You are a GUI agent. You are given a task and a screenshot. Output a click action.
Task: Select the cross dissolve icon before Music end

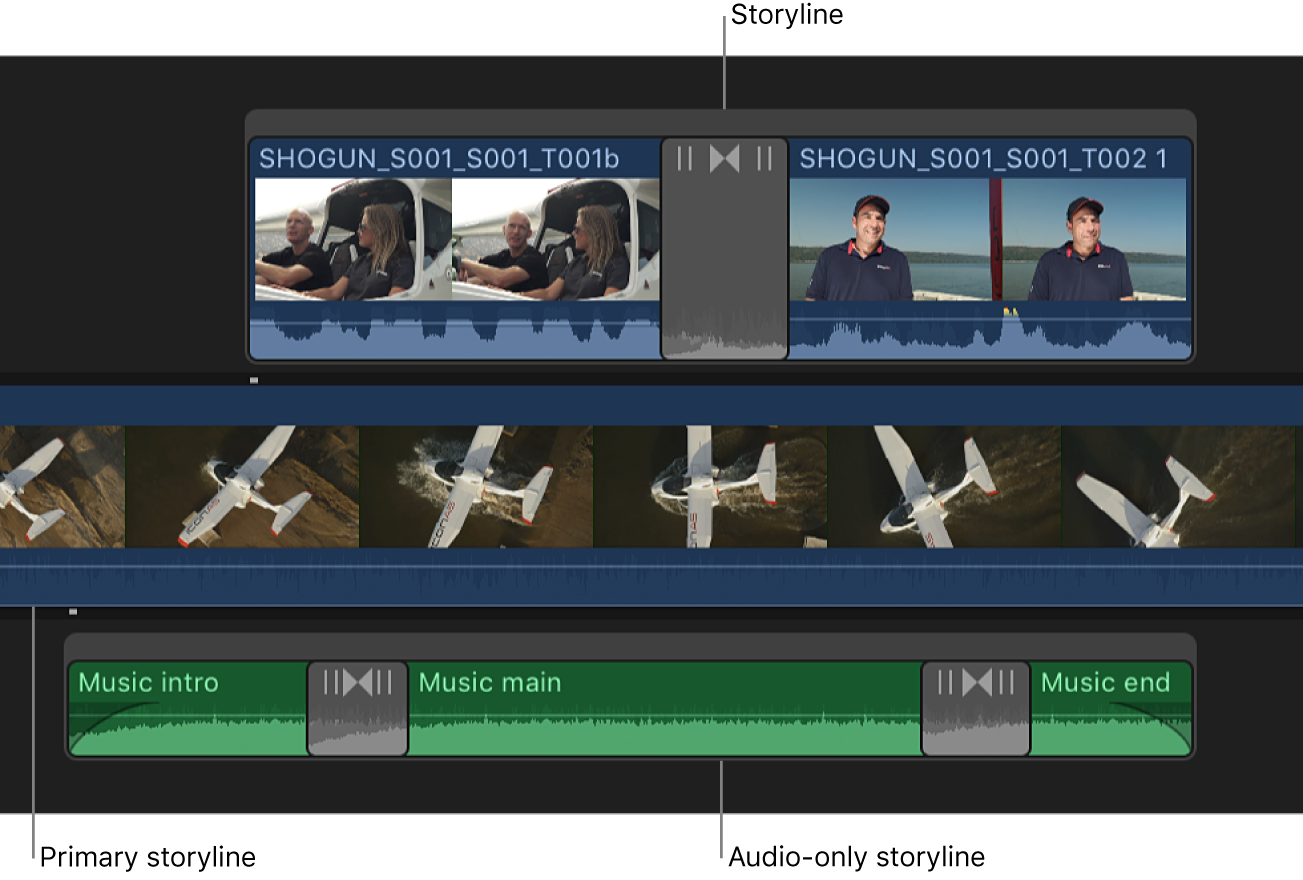975,683
